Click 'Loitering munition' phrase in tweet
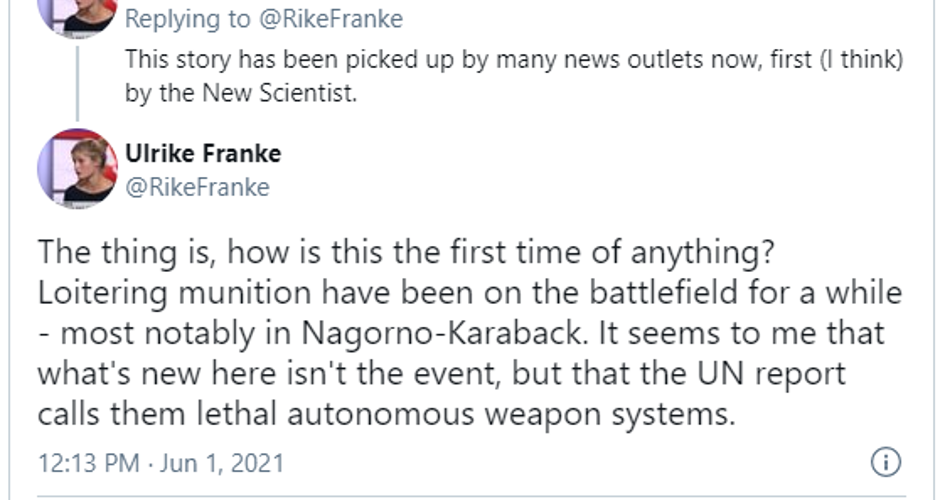Viewport: 941px width, 500px height. [x=173, y=293]
